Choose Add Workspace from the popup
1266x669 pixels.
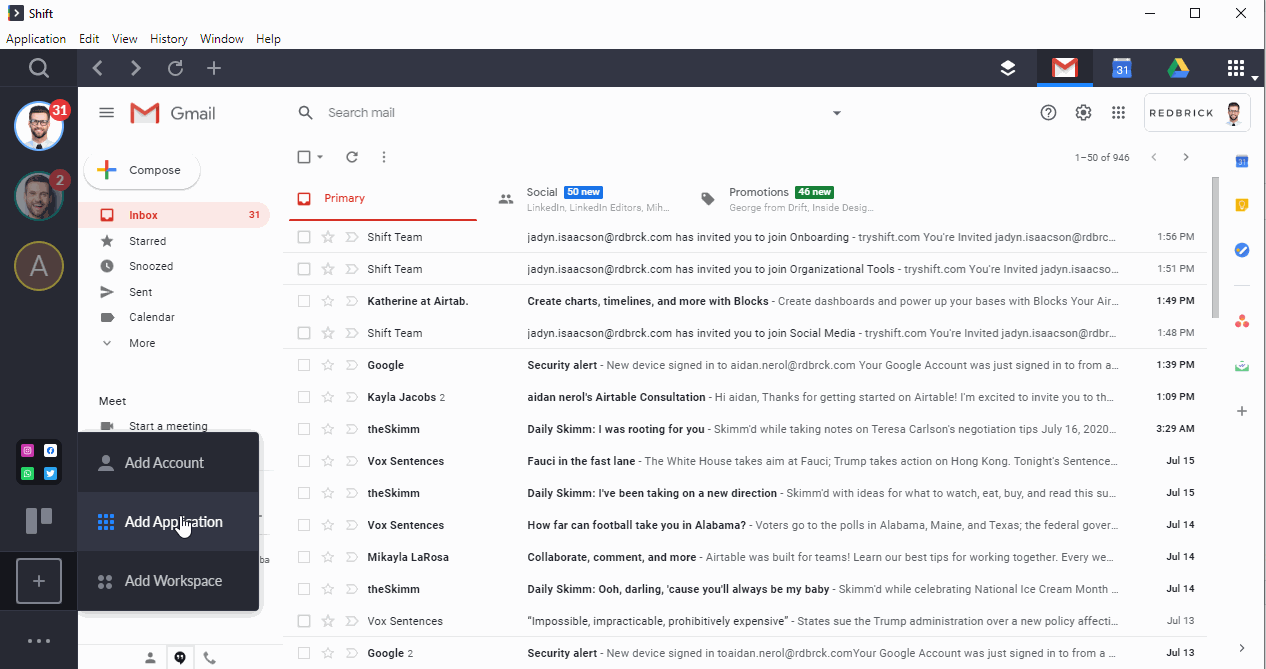coord(168,581)
